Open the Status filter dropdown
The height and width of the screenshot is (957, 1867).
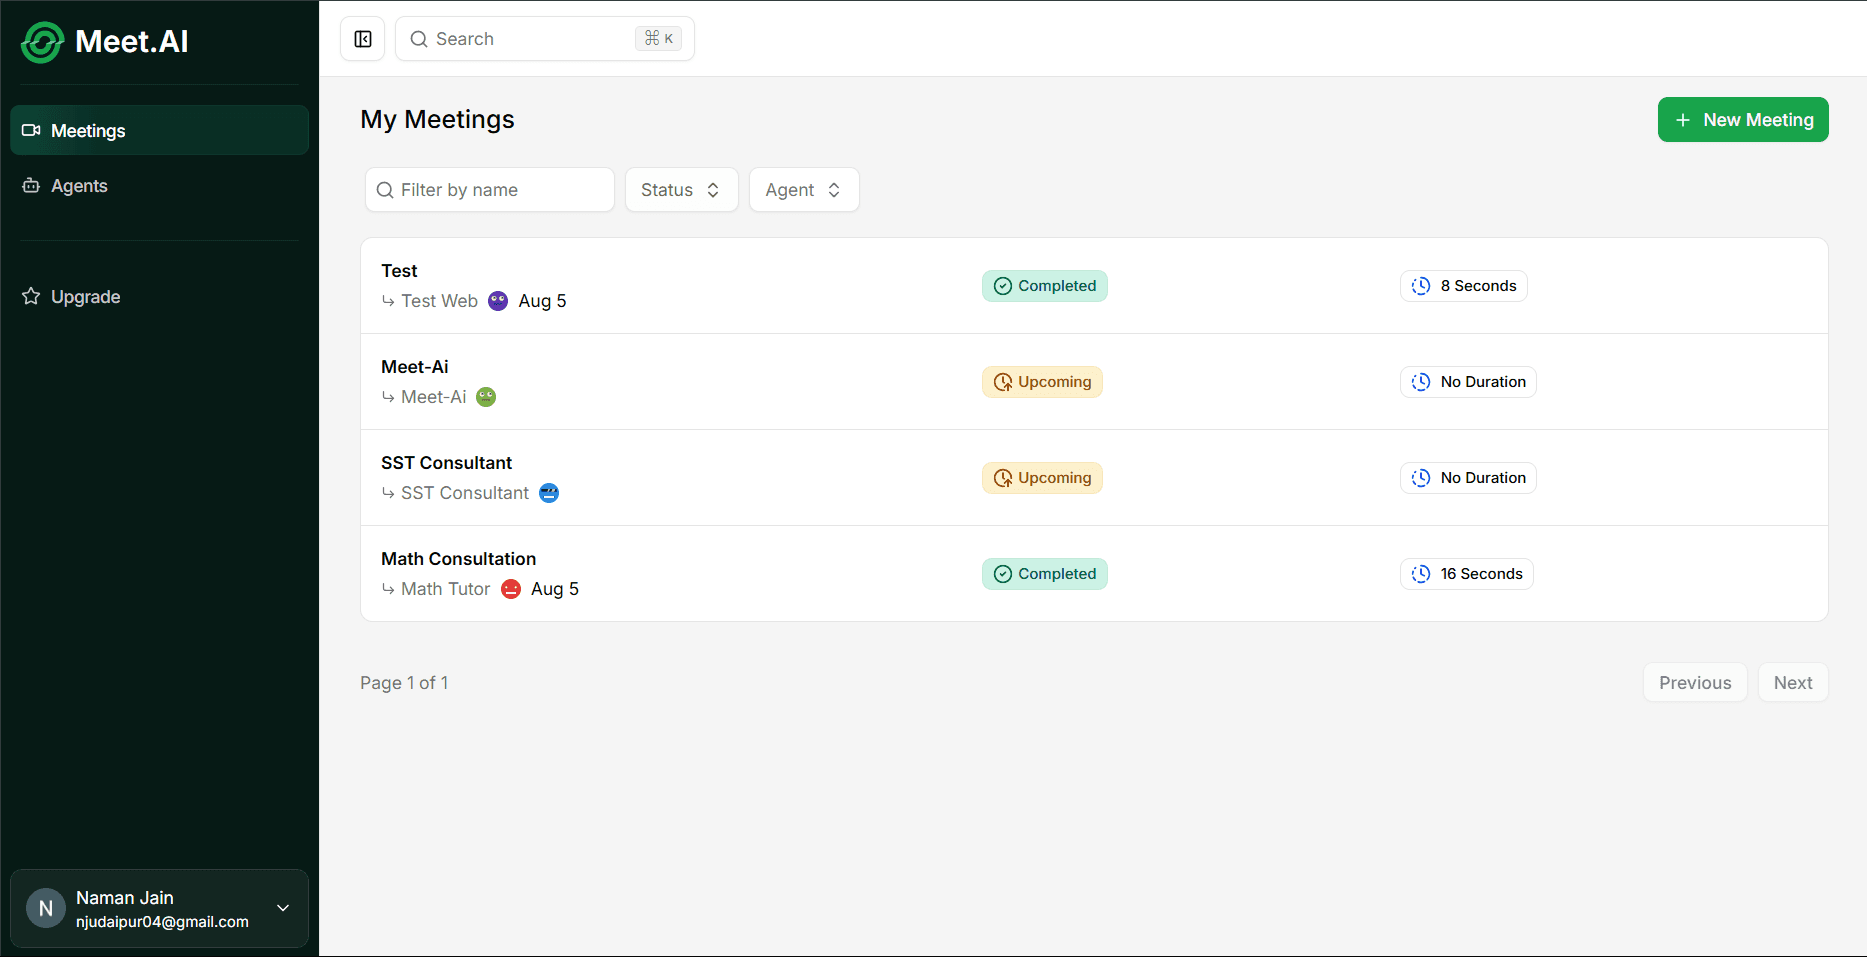682,190
